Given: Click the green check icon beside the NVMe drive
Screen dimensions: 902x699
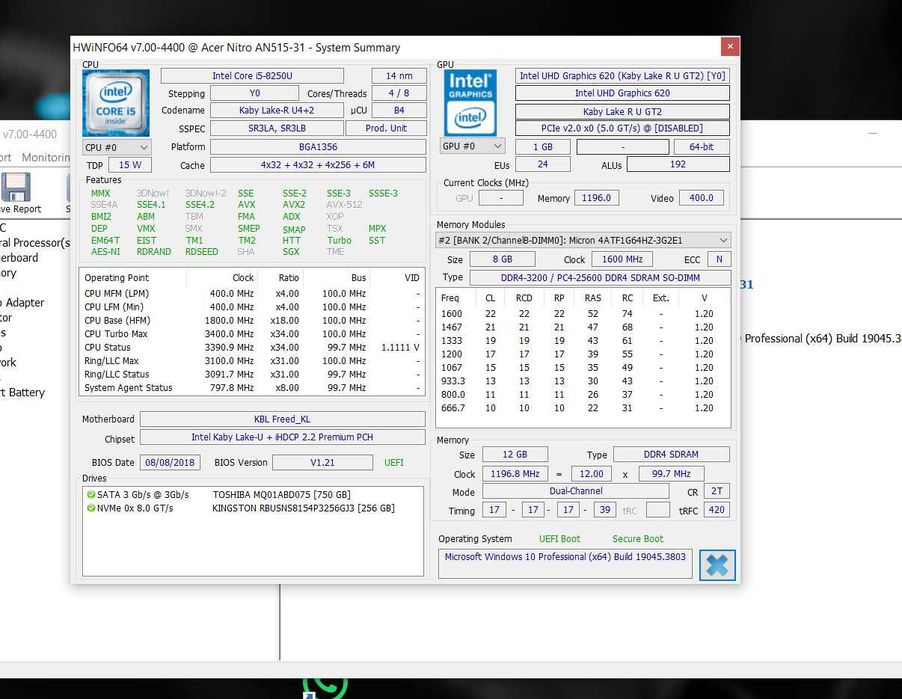Looking at the screenshot, I should point(91,508).
